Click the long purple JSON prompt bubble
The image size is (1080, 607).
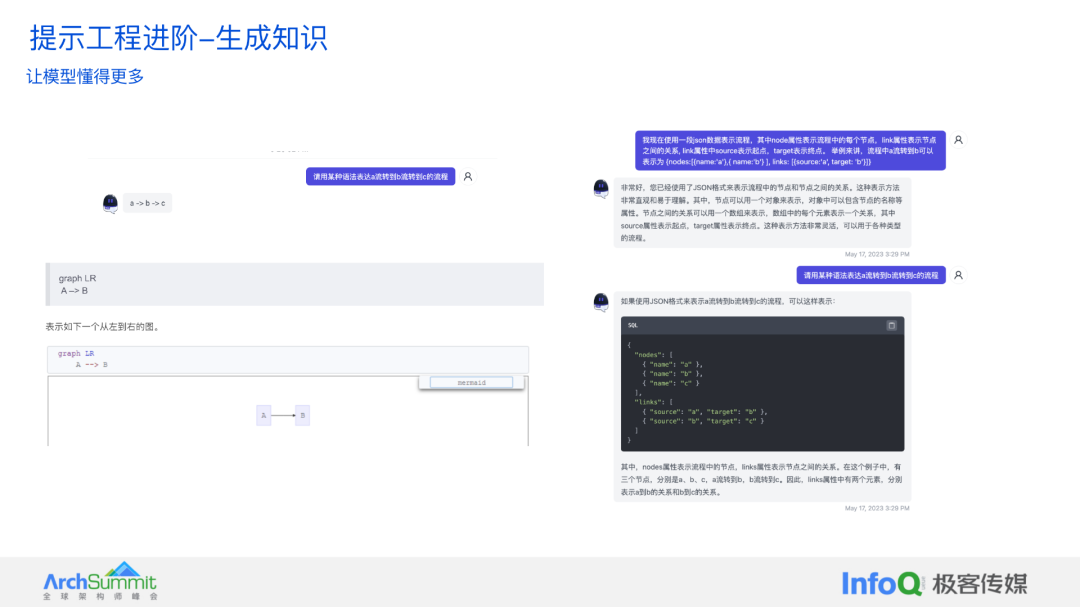click(790, 150)
